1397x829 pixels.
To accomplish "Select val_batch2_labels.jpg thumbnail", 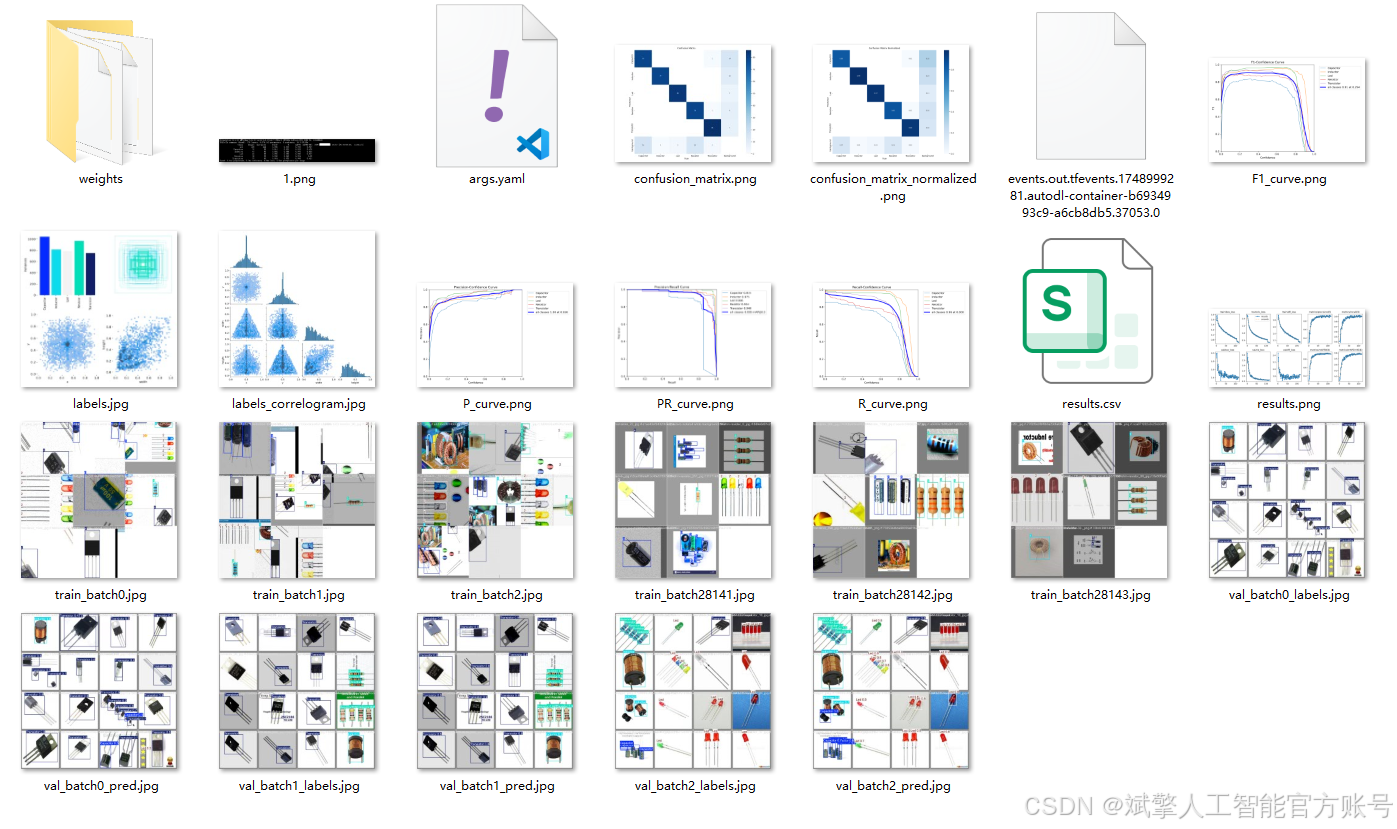I will click(694, 692).
